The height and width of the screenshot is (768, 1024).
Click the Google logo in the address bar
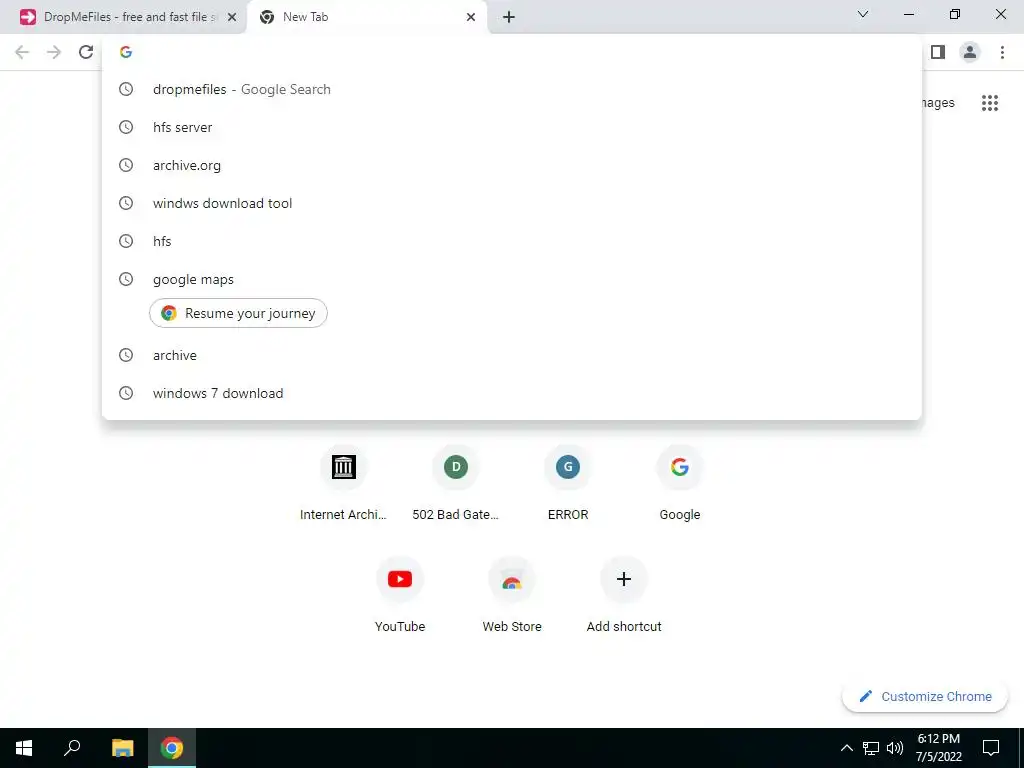[126, 52]
